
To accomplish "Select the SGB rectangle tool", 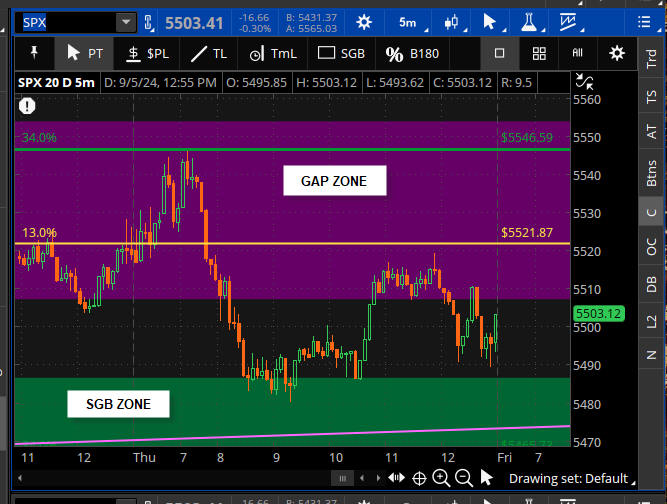I will tap(341, 54).
